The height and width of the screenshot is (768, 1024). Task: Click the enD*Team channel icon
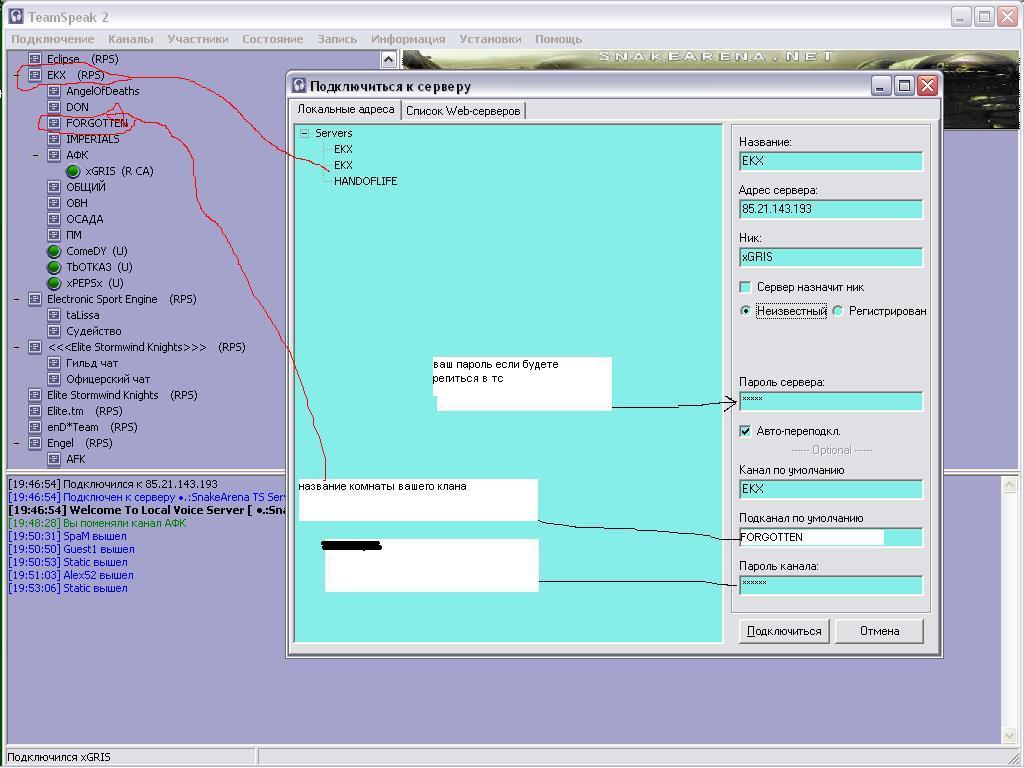click(x=35, y=427)
